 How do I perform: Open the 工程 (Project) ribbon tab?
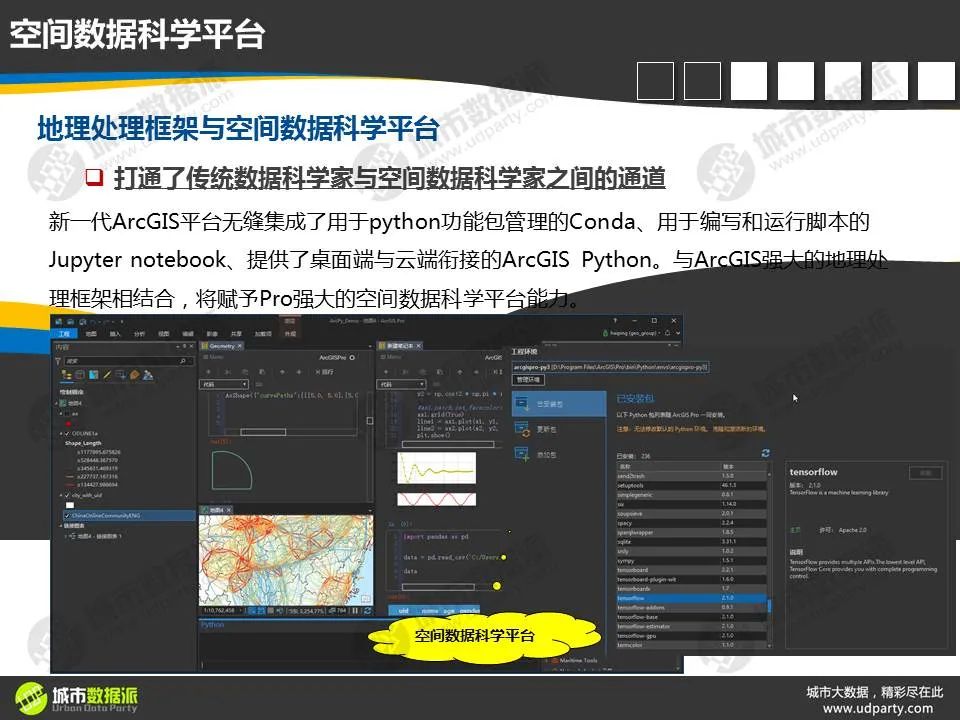point(64,334)
